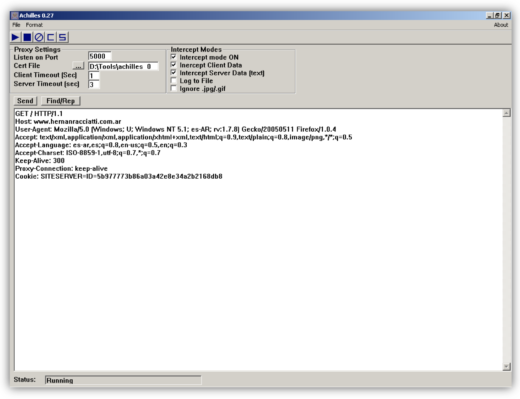Start the proxy with the play icon
Screen dimensions: 520x399
click(15, 37)
